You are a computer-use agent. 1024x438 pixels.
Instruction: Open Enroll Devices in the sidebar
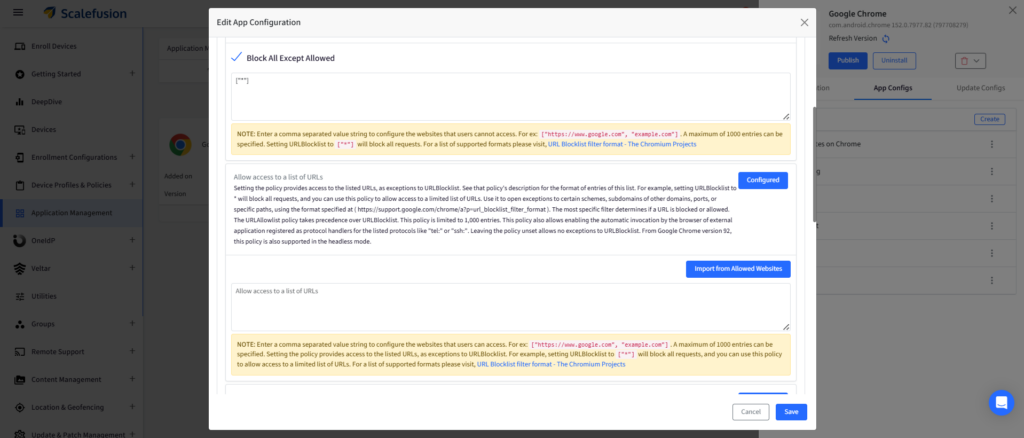pos(54,46)
